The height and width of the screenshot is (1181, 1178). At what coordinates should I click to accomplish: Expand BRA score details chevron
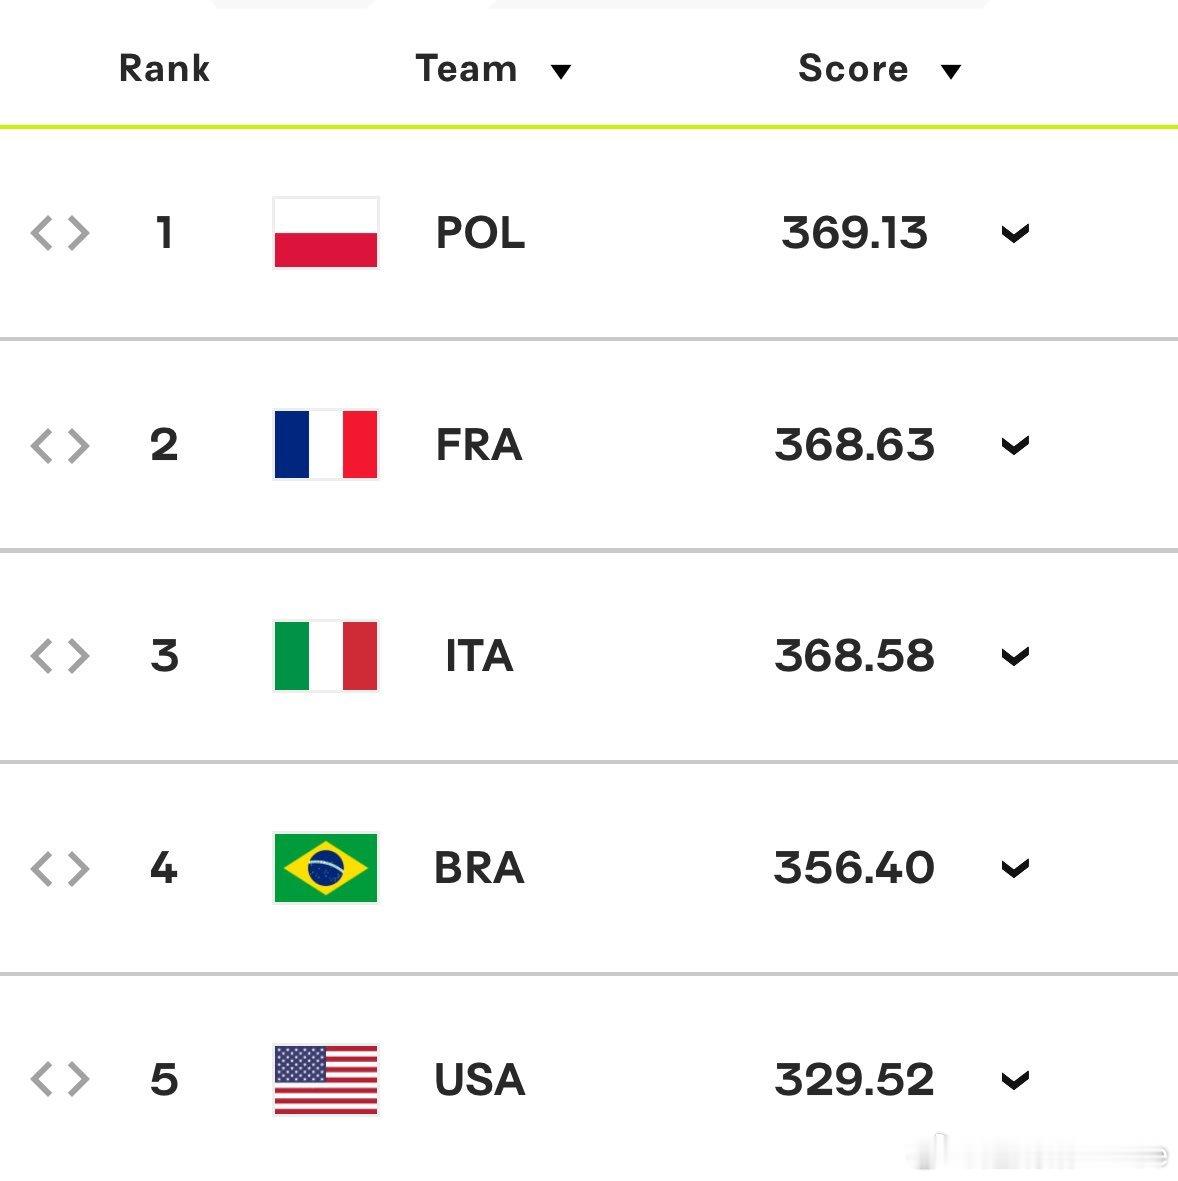pos(1015,868)
